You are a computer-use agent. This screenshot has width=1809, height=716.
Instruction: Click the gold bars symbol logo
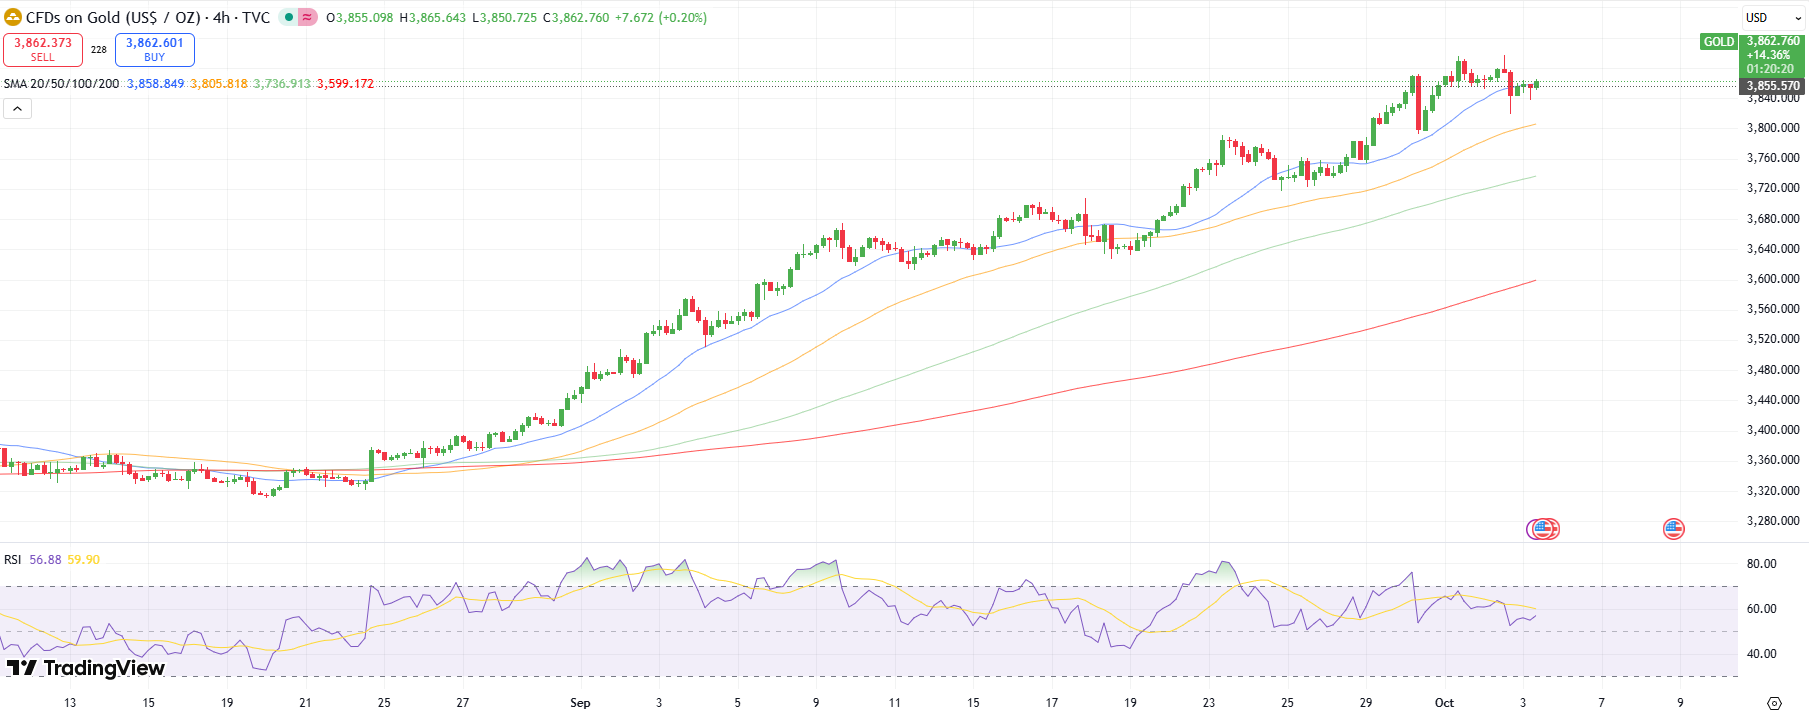click(13, 17)
